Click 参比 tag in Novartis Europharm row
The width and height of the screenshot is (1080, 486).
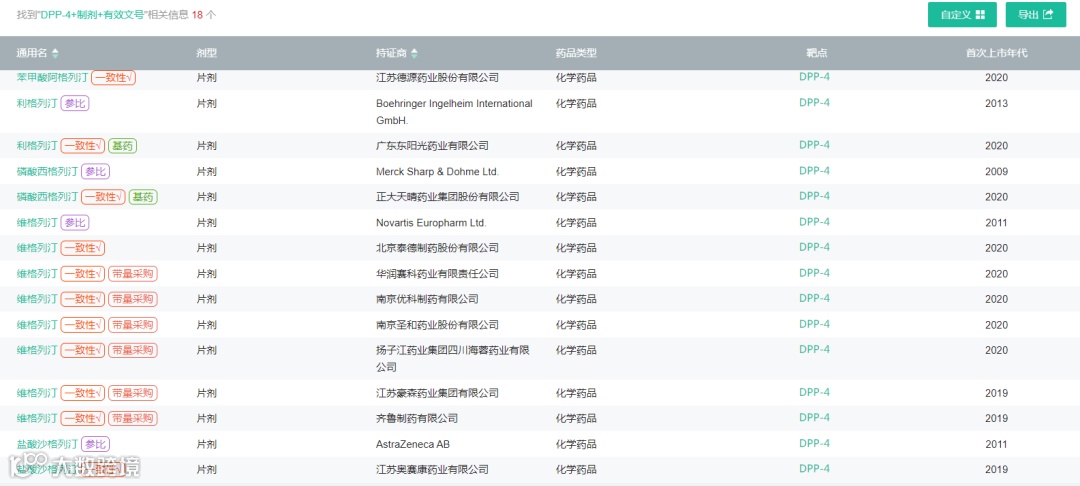[x=75, y=222]
